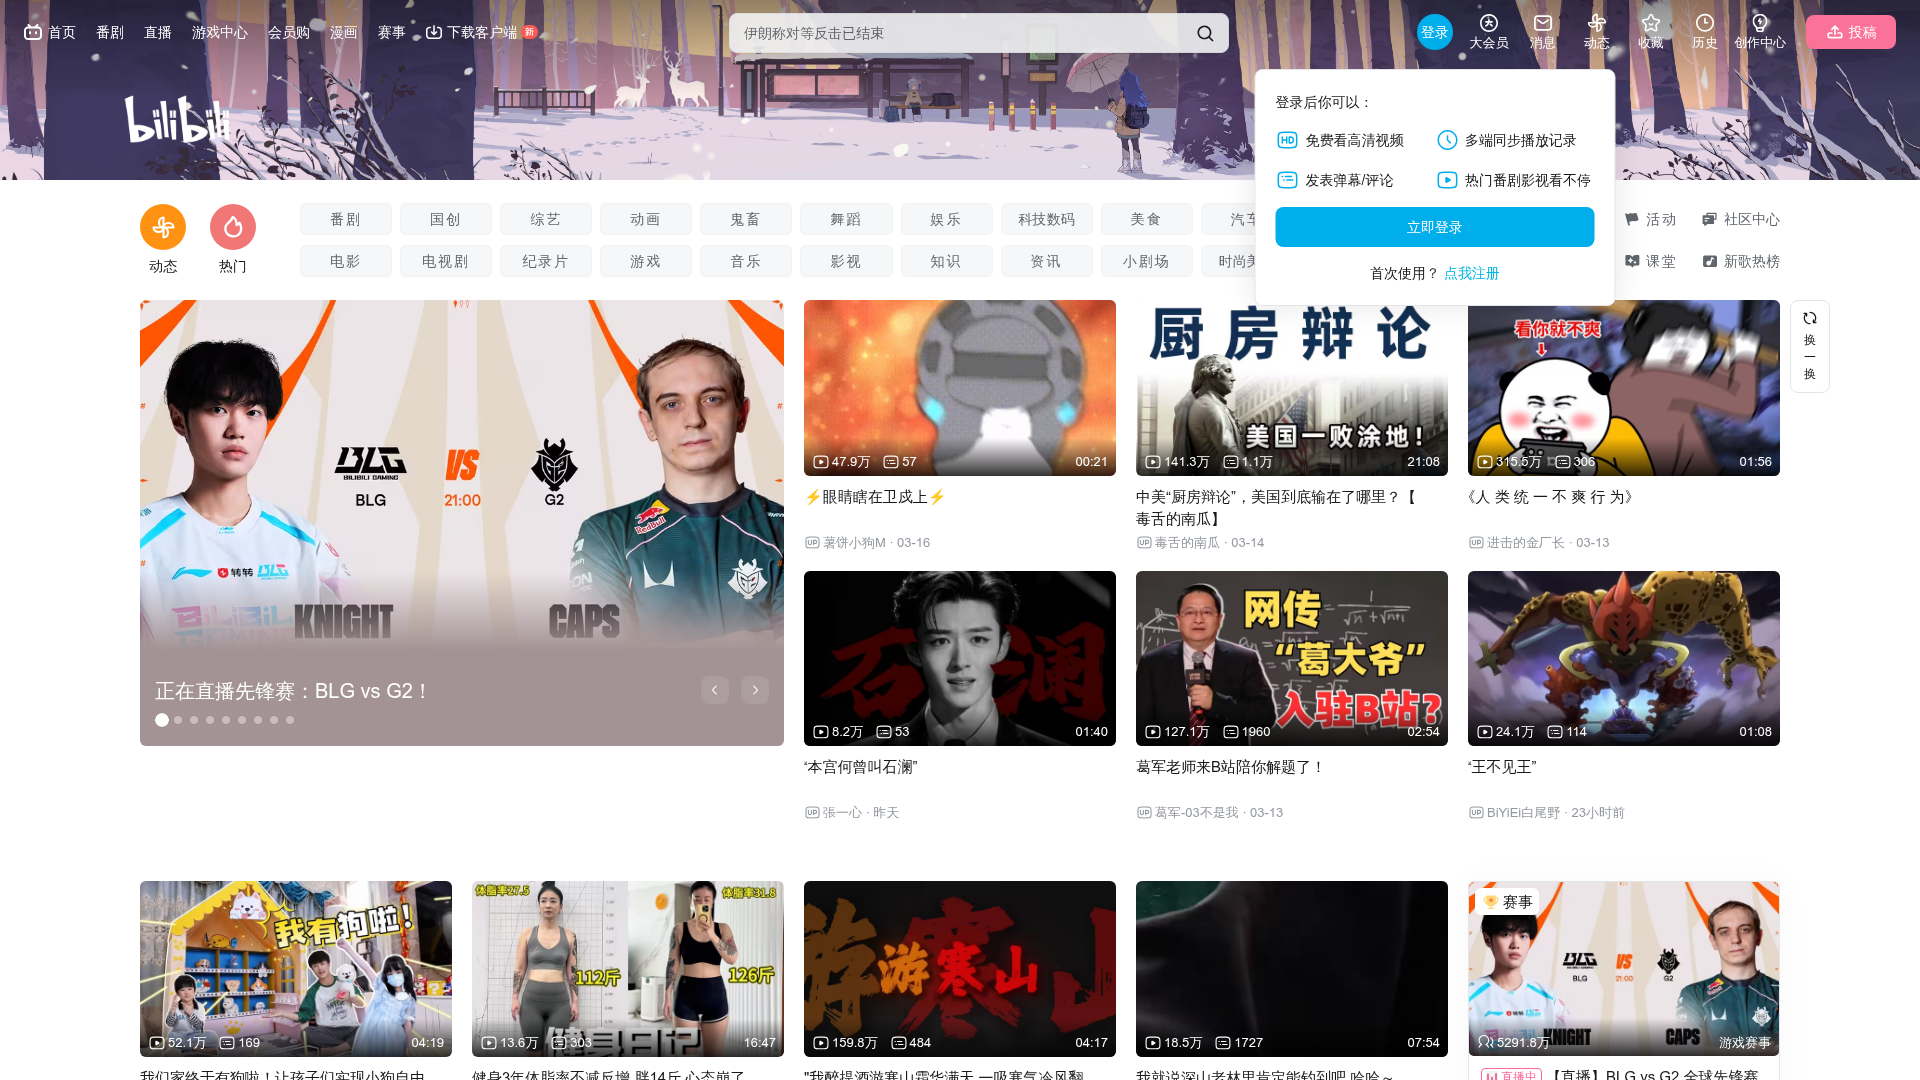
Task: Click the 课堂 icon
Action: click(x=1632, y=261)
